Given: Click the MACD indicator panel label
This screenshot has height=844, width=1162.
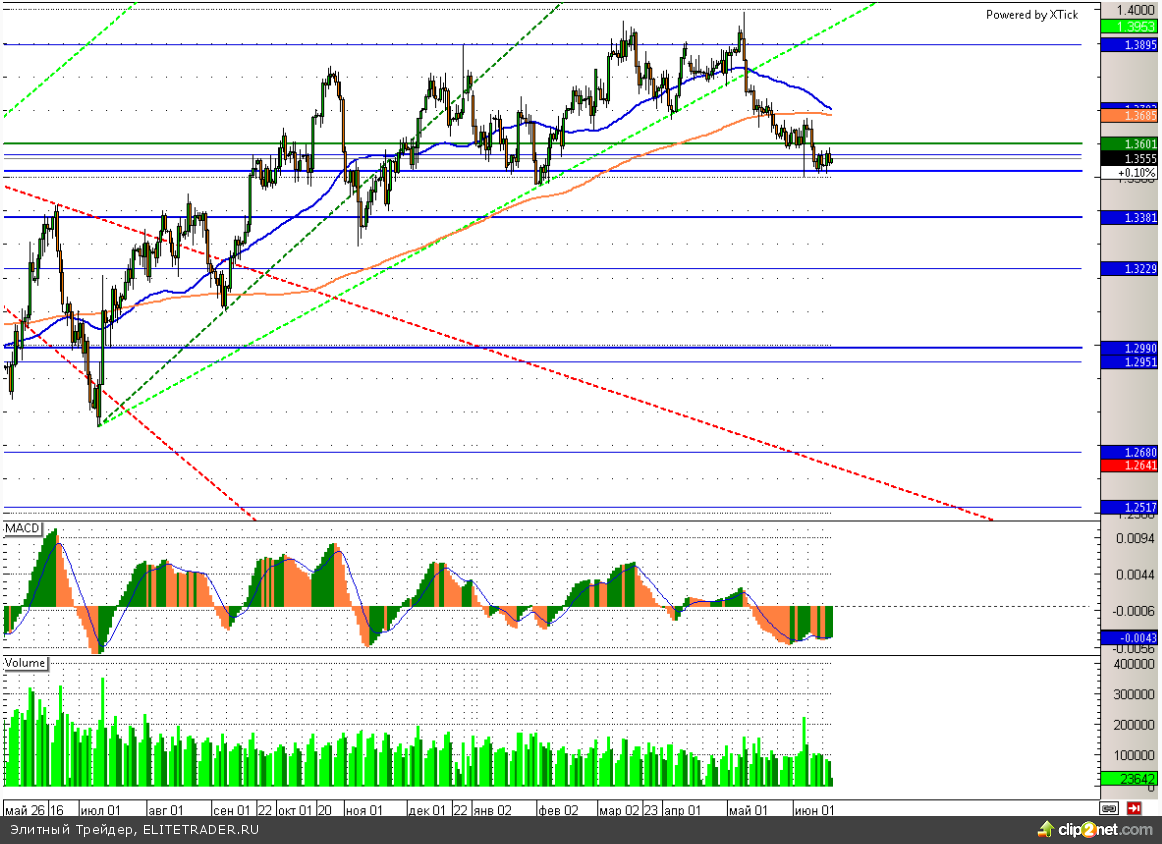Looking at the screenshot, I should pos(21,527).
